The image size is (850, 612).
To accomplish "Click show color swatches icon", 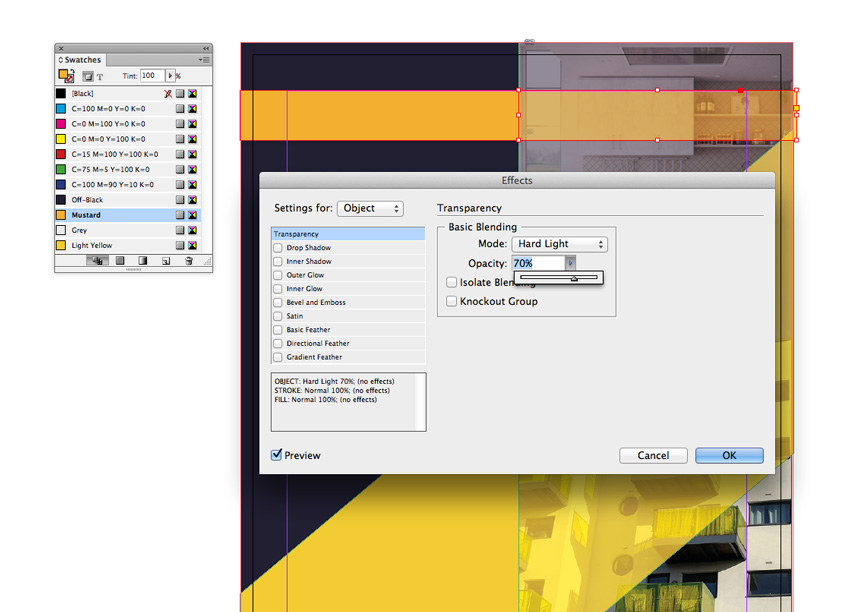I will 120,261.
